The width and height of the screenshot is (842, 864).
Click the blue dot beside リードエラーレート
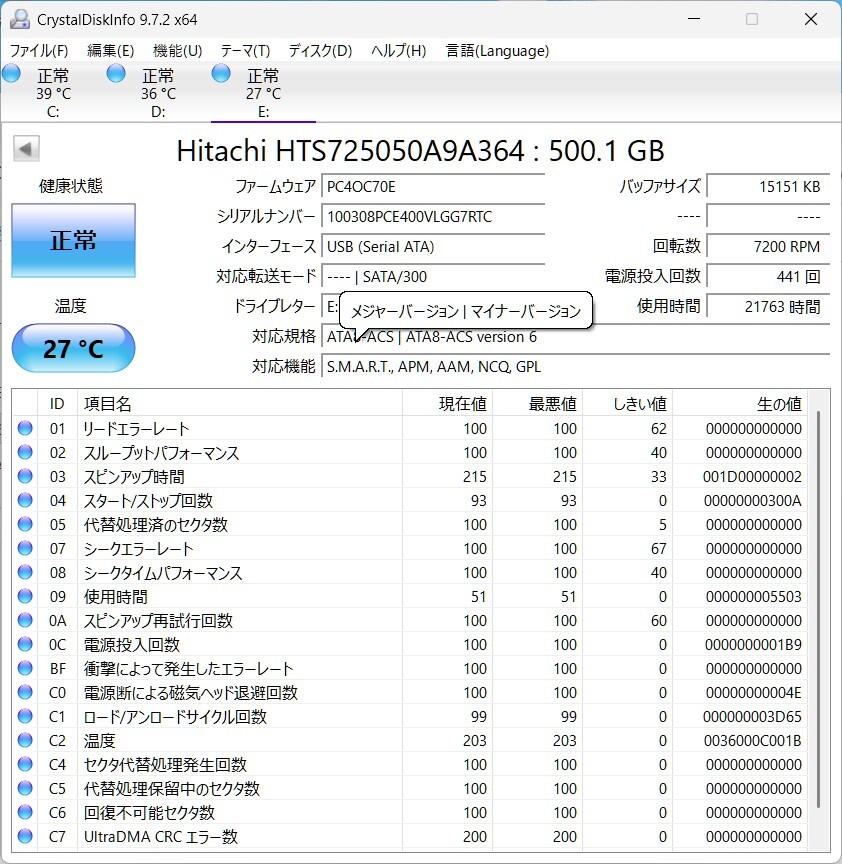[x=24, y=428]
